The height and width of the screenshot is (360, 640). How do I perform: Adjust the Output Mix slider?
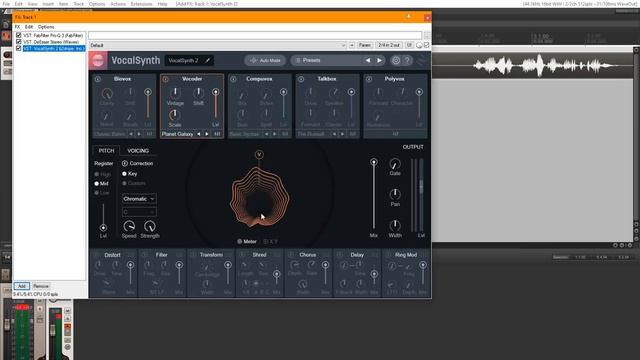(x=373, y=195)
